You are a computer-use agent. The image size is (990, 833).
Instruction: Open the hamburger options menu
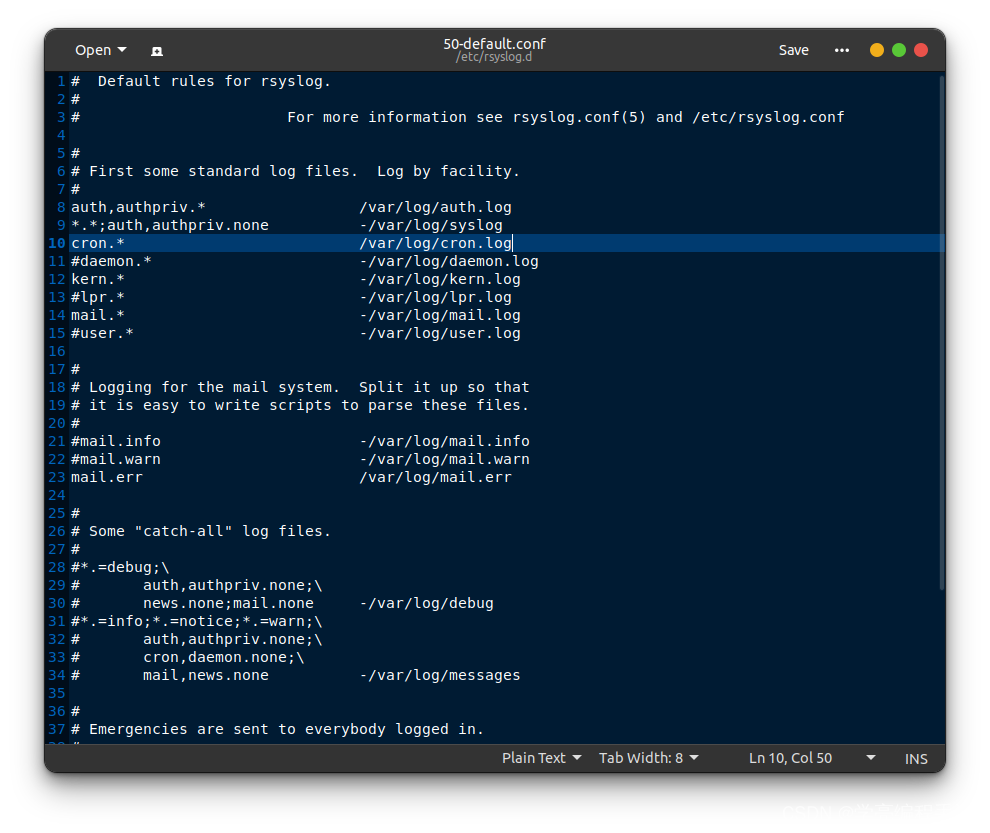coord(841,50)
